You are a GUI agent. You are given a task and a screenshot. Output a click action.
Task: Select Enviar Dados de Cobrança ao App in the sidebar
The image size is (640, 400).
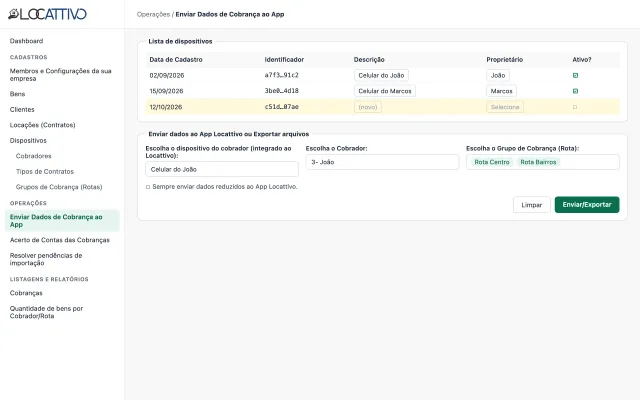[62, 221]
